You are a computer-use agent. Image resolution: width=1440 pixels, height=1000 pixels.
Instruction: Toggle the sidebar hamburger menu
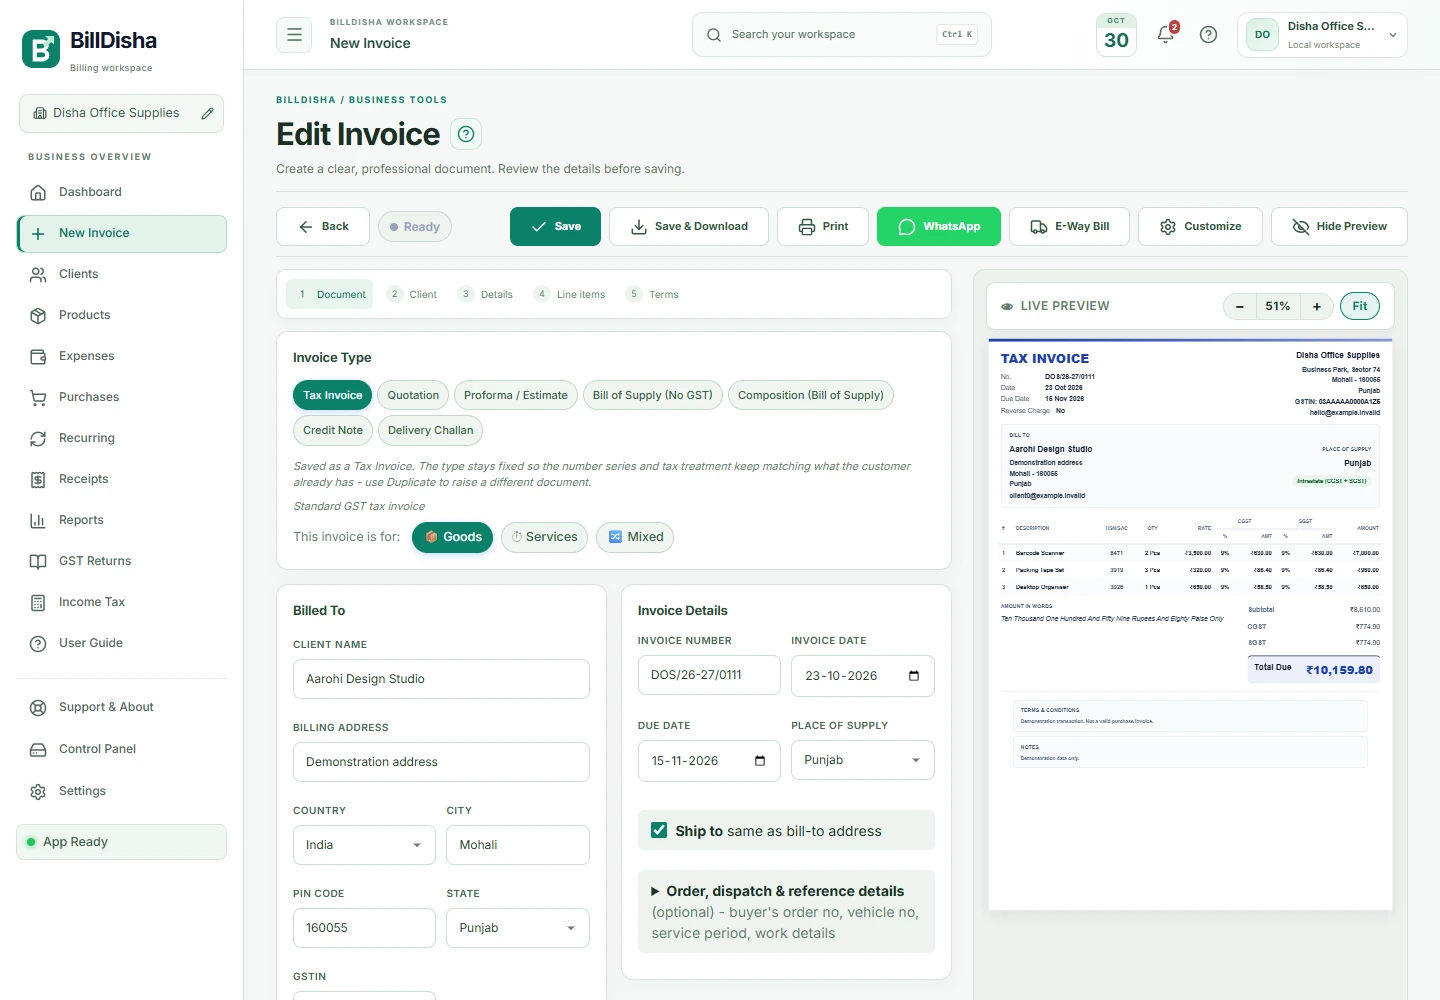pyautogui.click(x=294, y=34)
